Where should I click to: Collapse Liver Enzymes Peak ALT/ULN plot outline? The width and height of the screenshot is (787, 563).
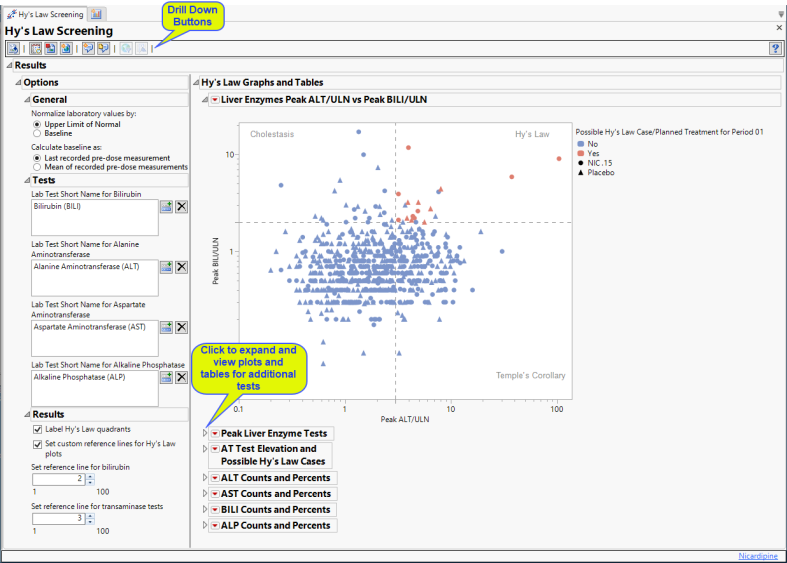[205, 99]
